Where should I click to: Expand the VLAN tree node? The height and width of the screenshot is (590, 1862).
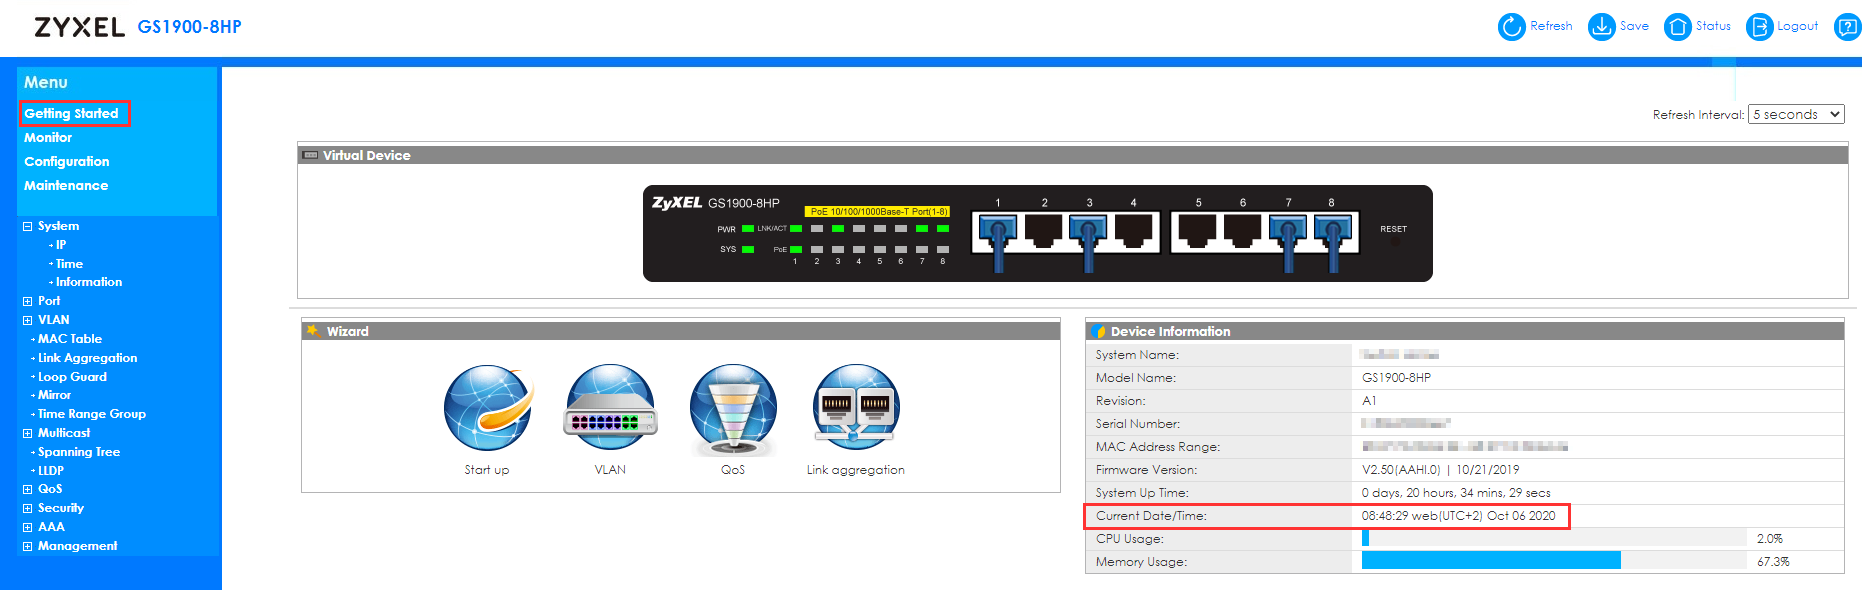pyautogui.click(x=28, y=321)
